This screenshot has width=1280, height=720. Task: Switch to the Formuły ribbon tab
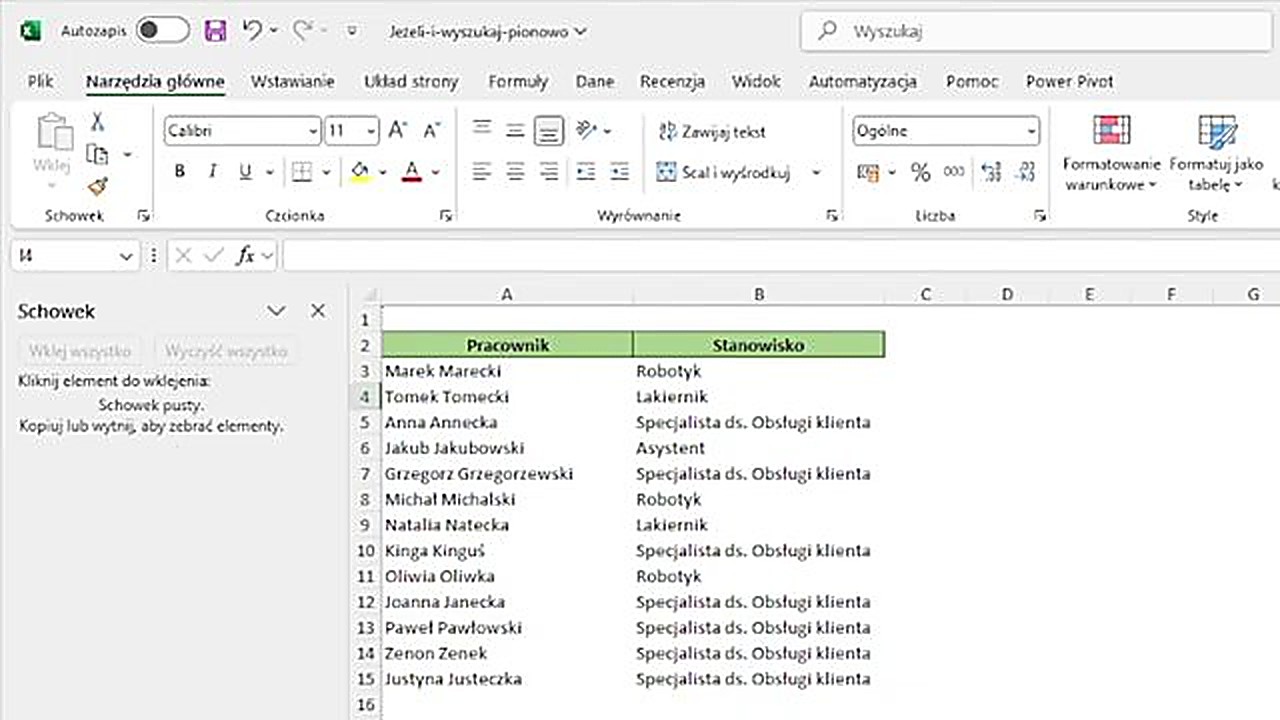coord(518,81)
